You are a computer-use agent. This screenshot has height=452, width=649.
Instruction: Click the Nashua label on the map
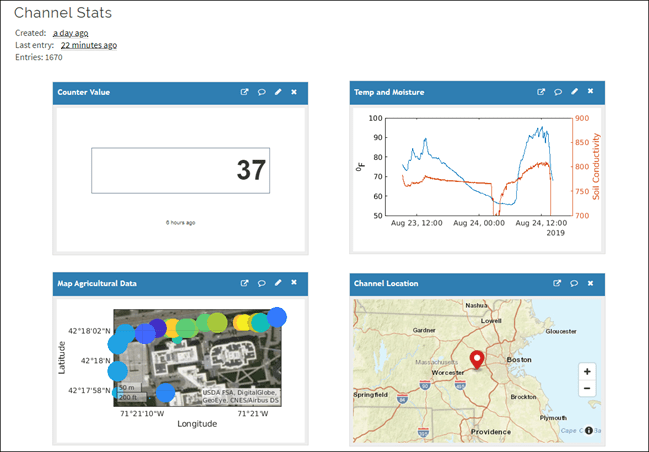[x=476, y=305]
